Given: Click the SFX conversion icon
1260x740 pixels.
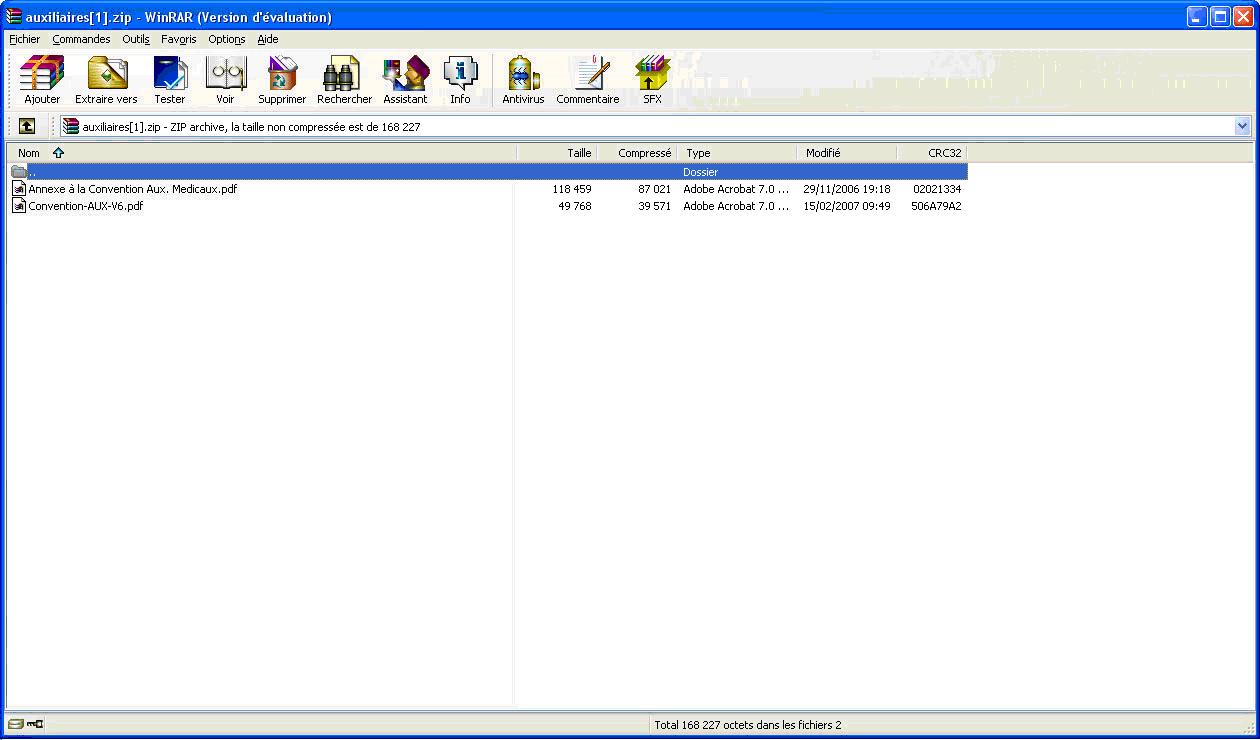Looking at the screenshot, I should pyautogui.click(x=652, y=80).
